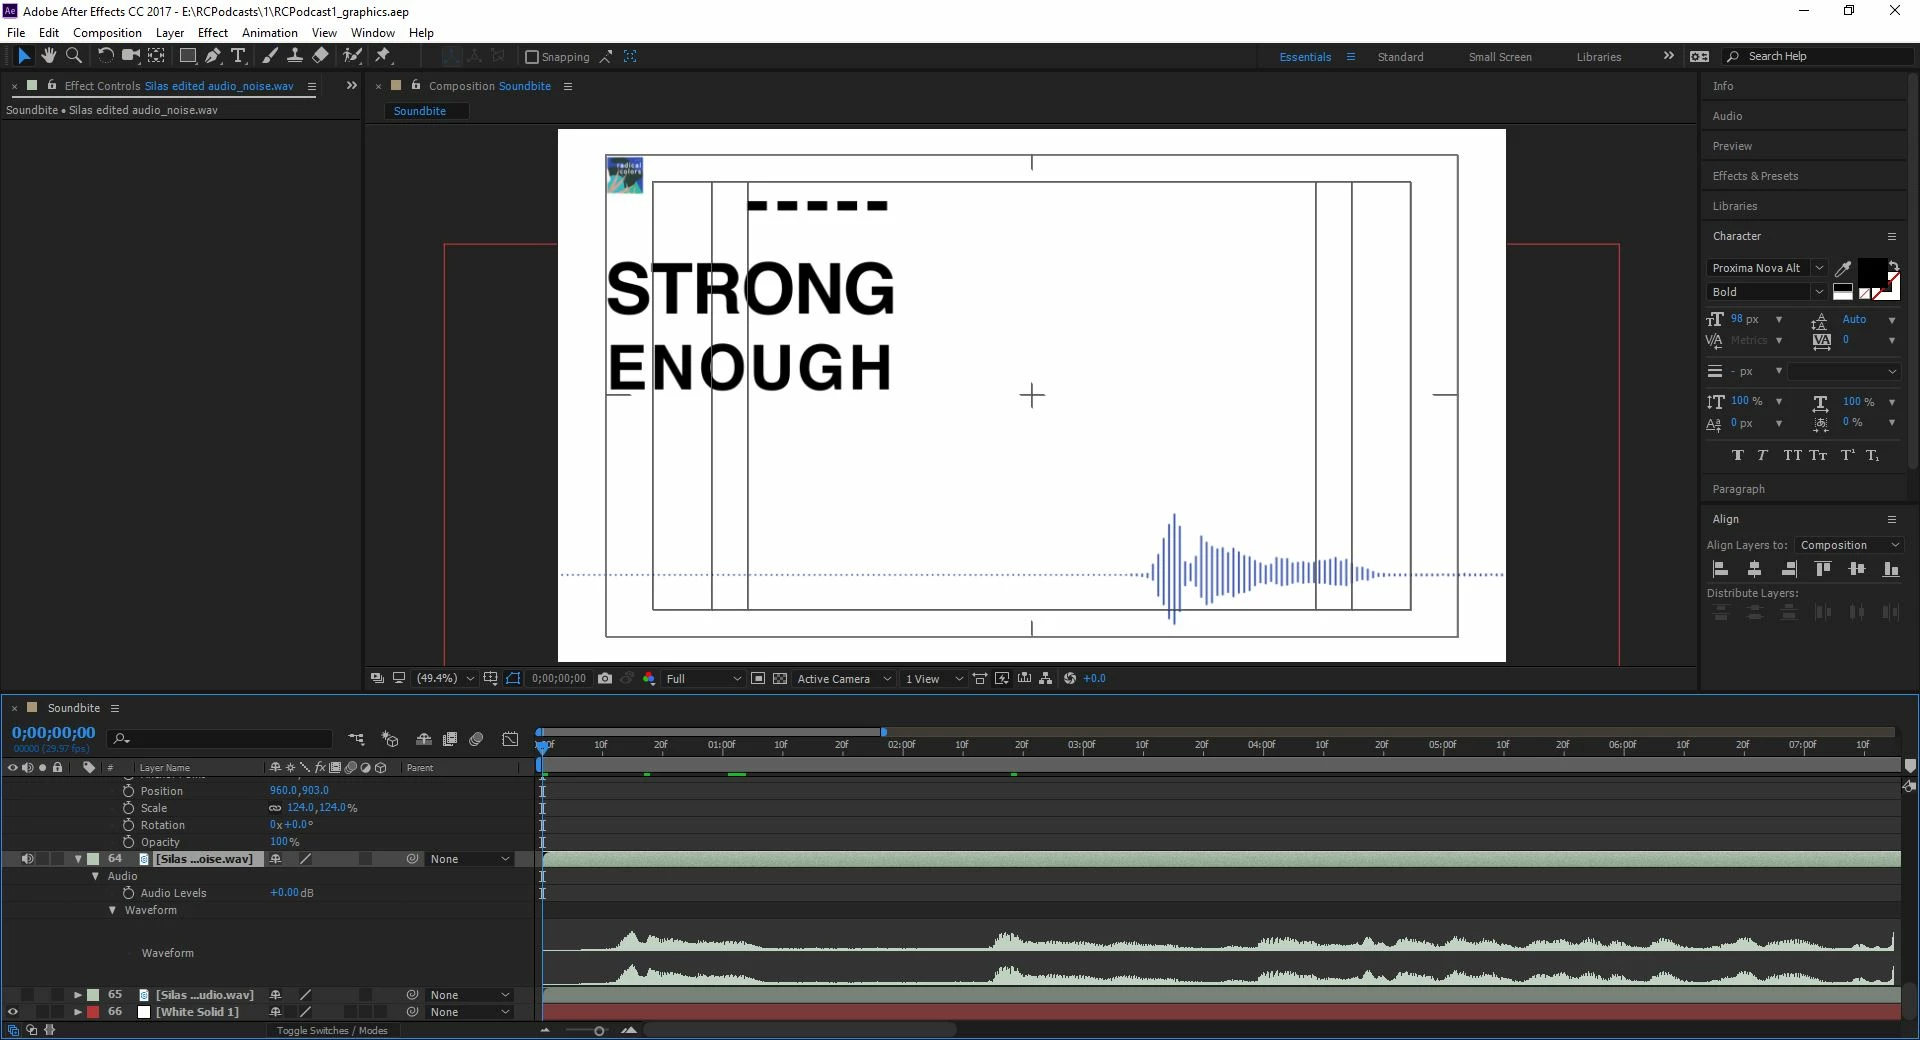
Task: Select the Pen tool
Action: click(x=213, y=56)
